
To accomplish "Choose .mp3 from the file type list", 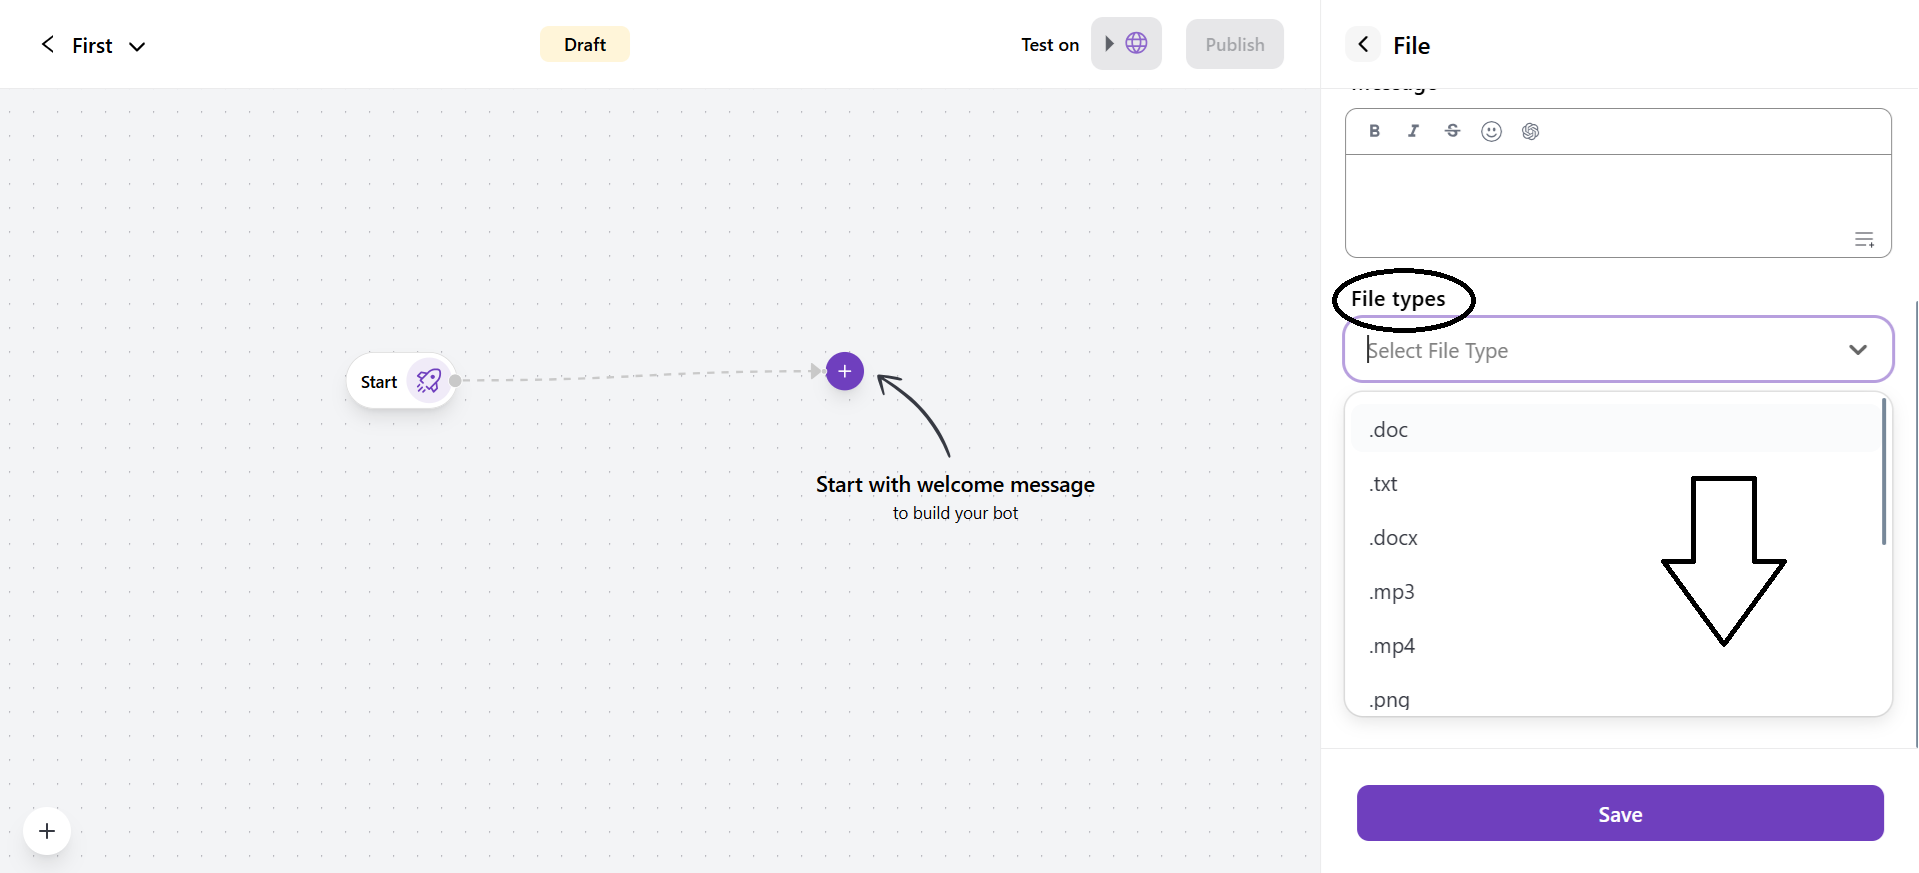I will [1392, 592].
